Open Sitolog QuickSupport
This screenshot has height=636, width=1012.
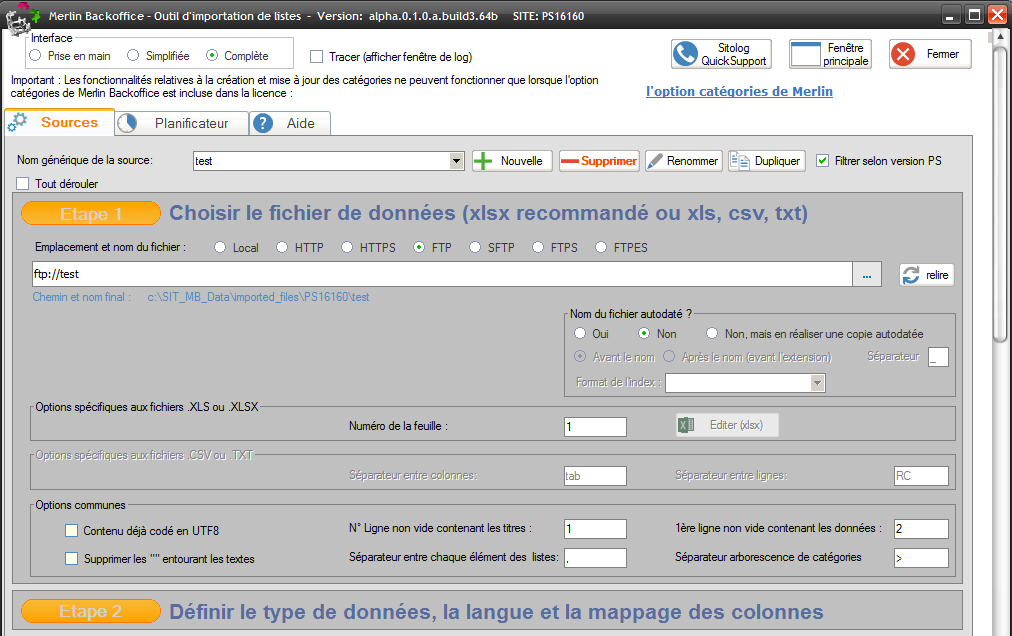tap(721, 54)
